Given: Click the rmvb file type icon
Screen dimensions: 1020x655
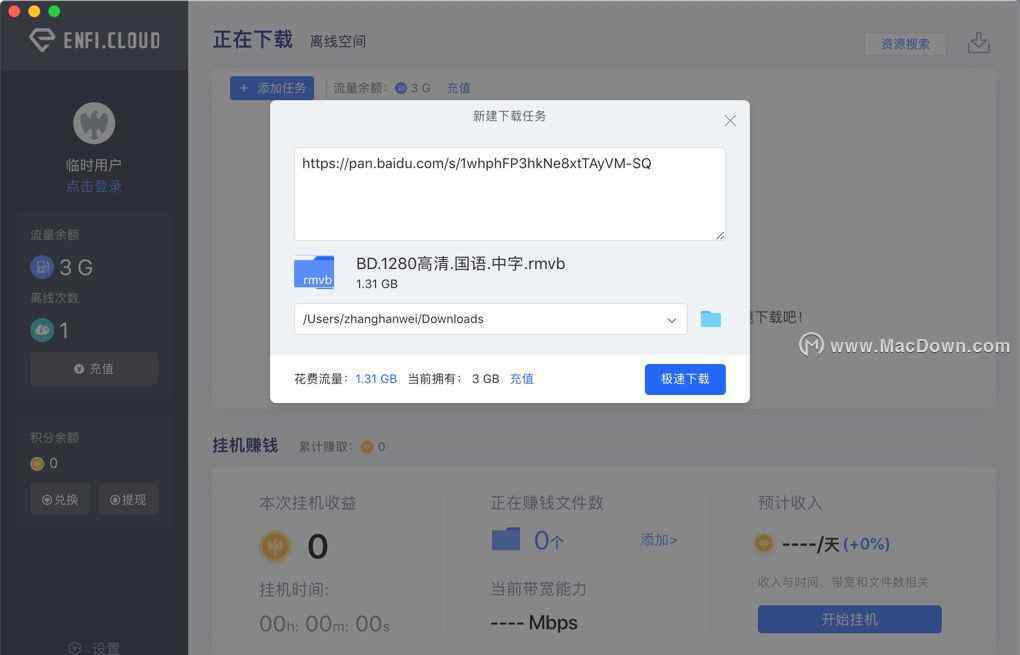Looking at the screenshot, I should 314,273.
